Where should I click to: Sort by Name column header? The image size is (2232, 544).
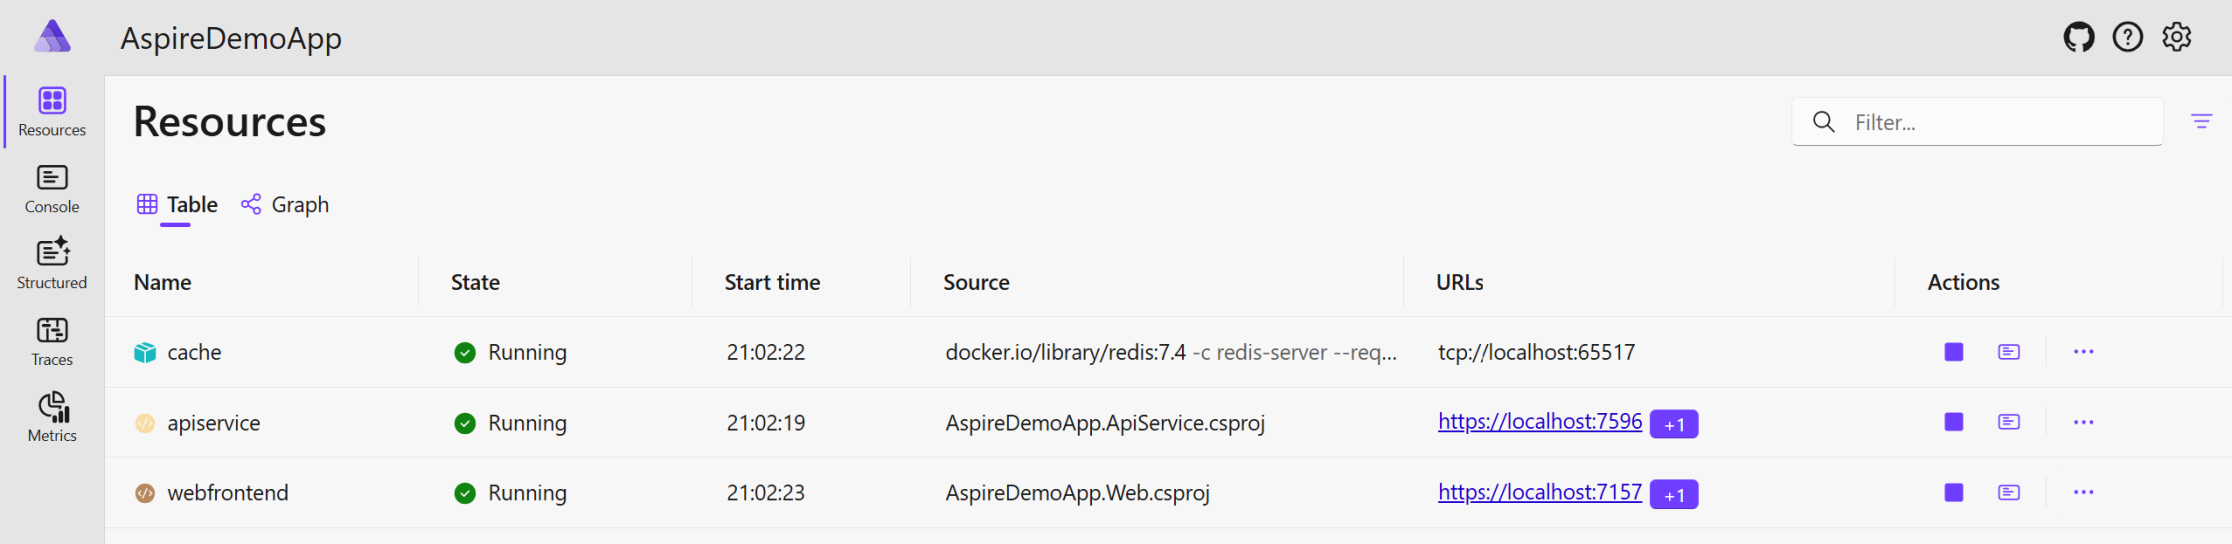pyautogui.click(x=163, y=282)
